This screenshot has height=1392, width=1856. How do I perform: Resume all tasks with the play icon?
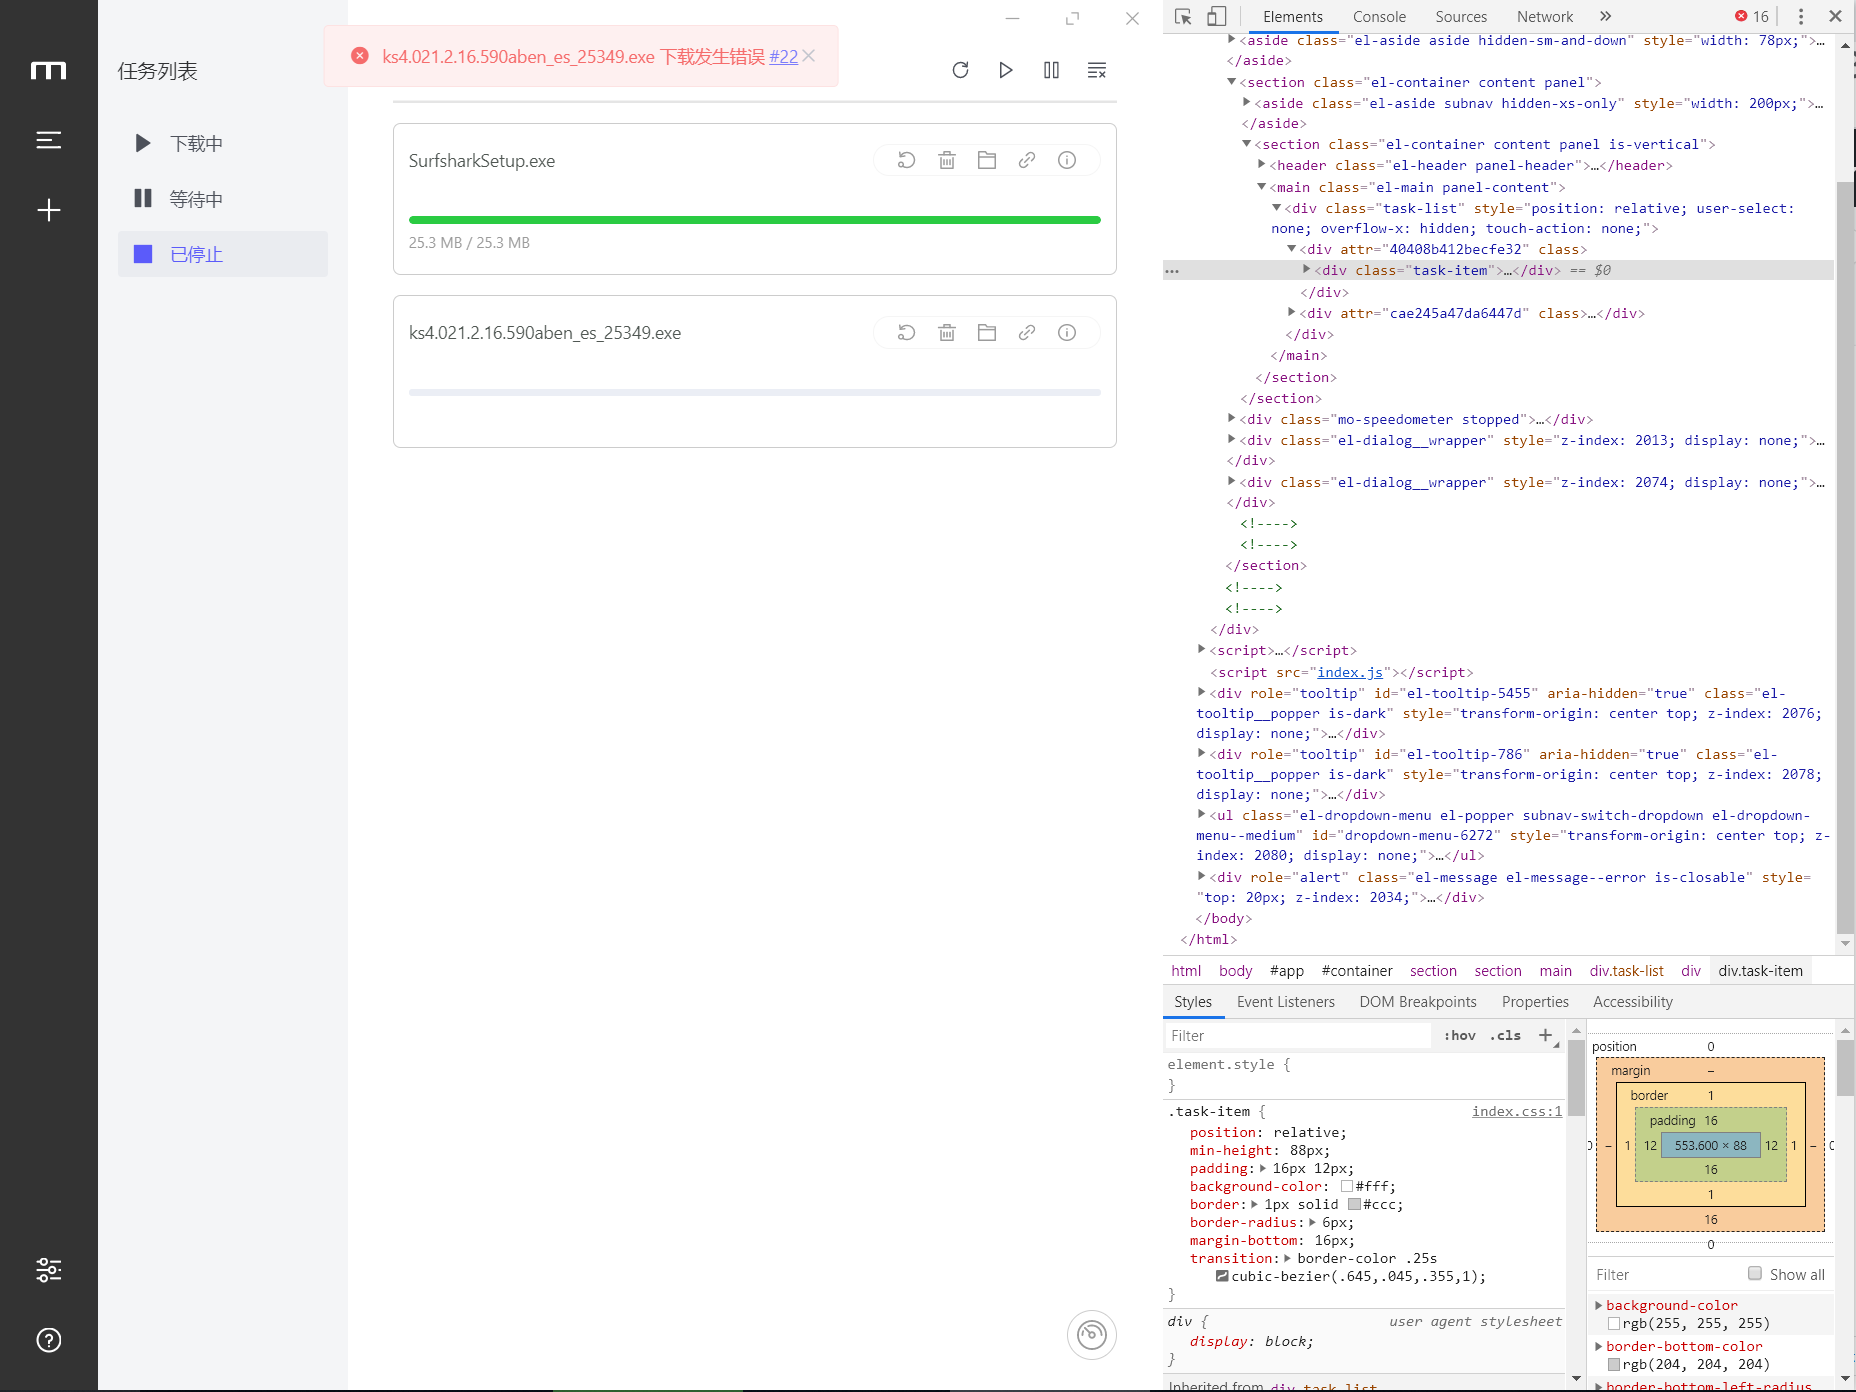point(1006,70)
